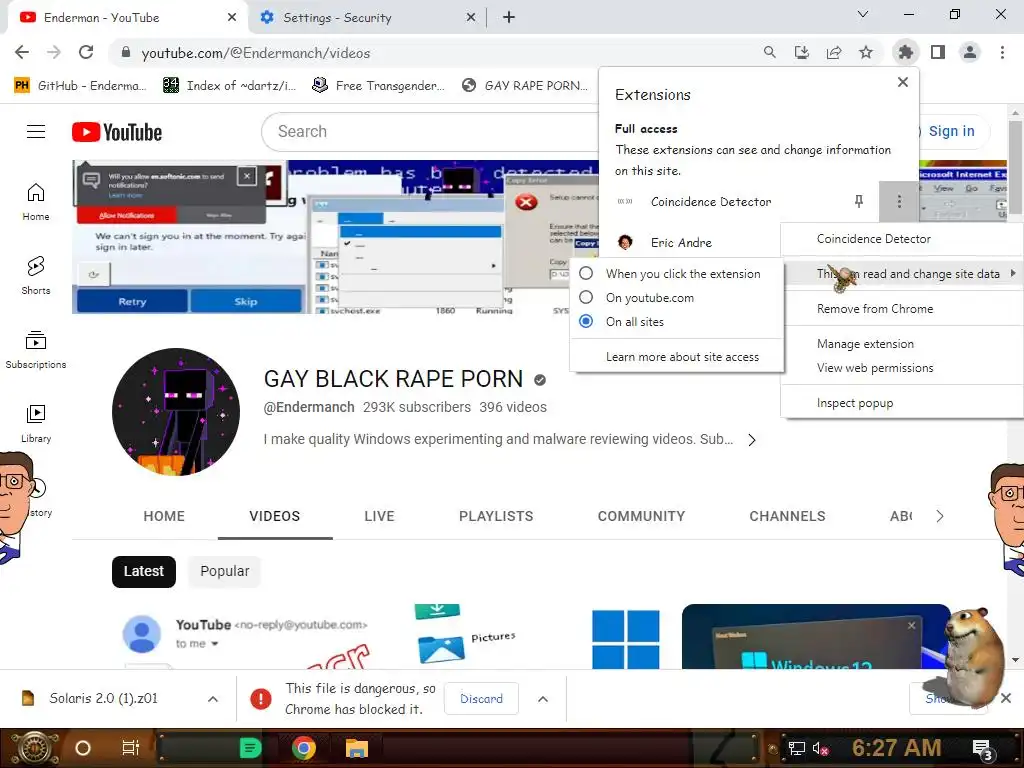Open the COMMUNITY channel tab
This screenshot has height=768, width=1024.
point(641,516)
